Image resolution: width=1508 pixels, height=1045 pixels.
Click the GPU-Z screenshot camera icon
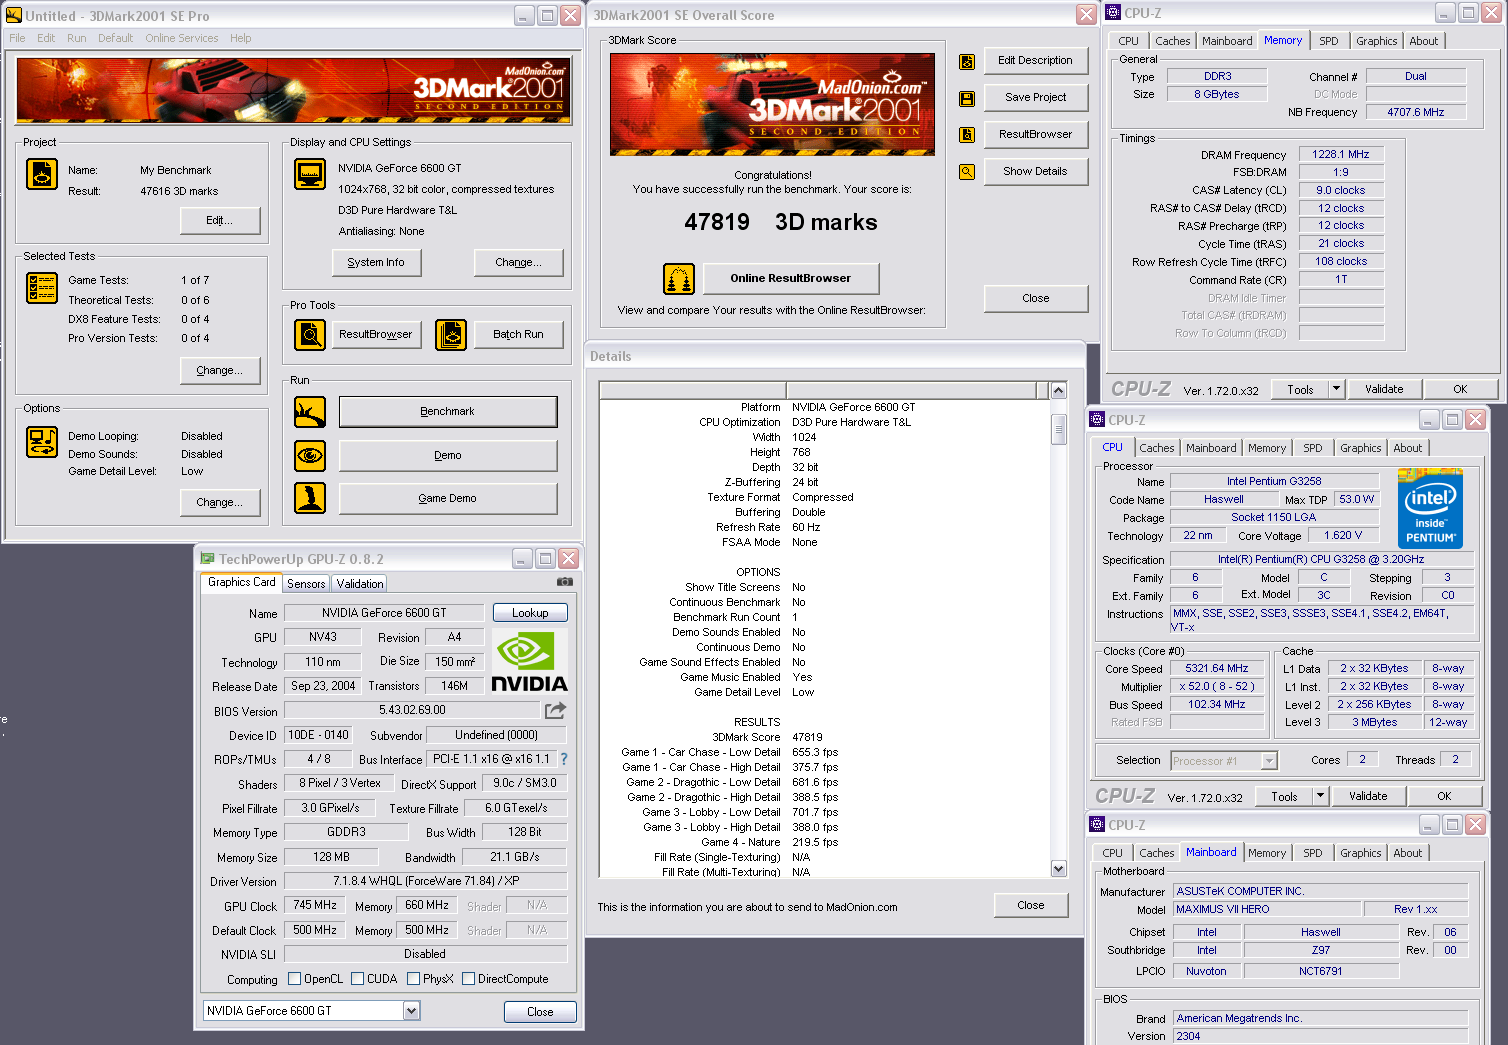click(x=565, y=581)
